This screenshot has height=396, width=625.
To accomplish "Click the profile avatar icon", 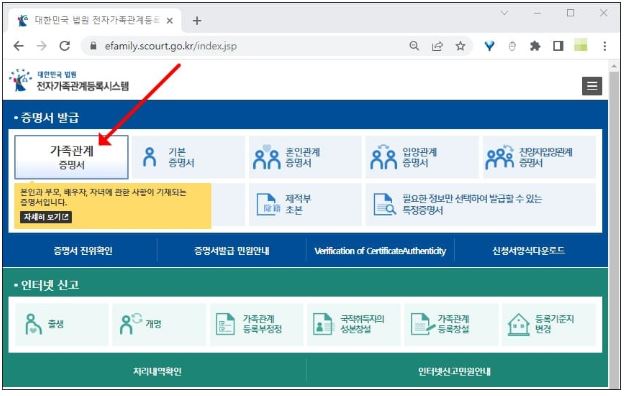I will (x=581, y=45).
